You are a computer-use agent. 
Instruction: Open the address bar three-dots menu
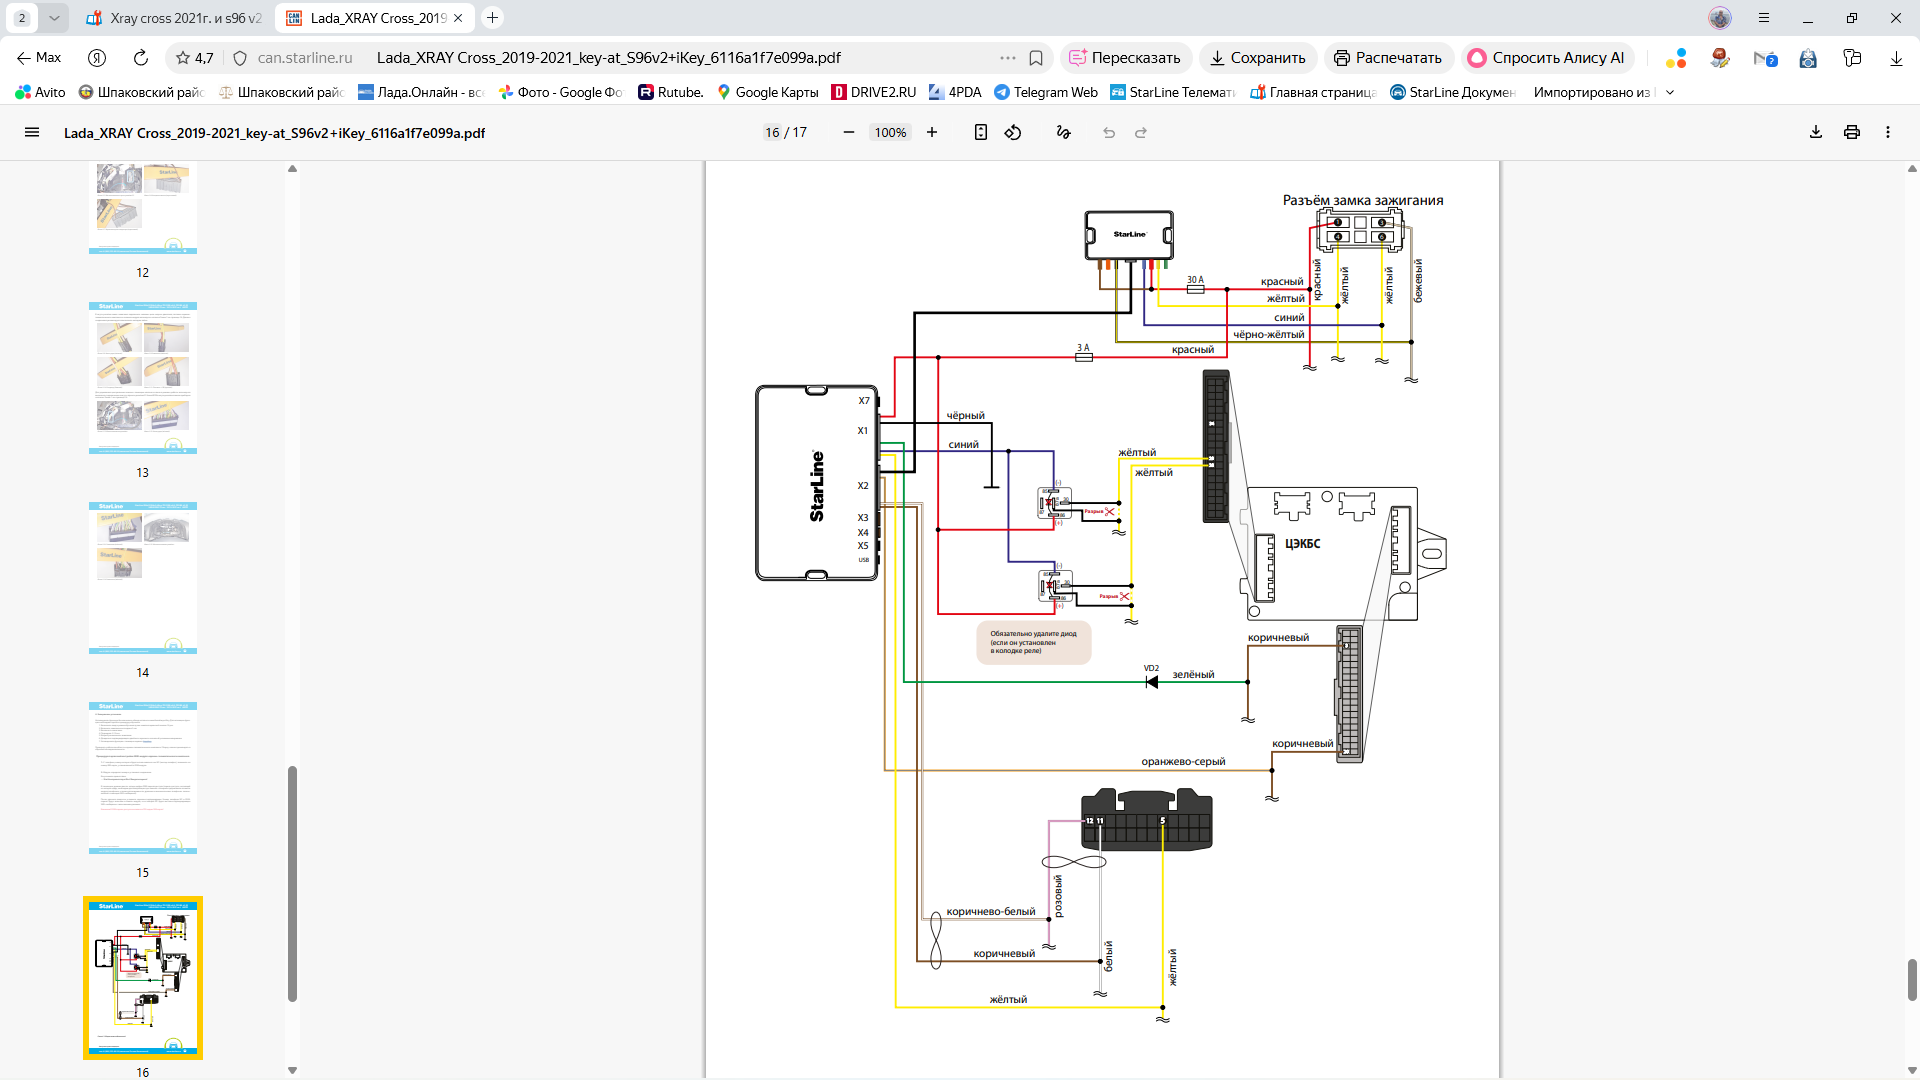tap(1007, 58)
